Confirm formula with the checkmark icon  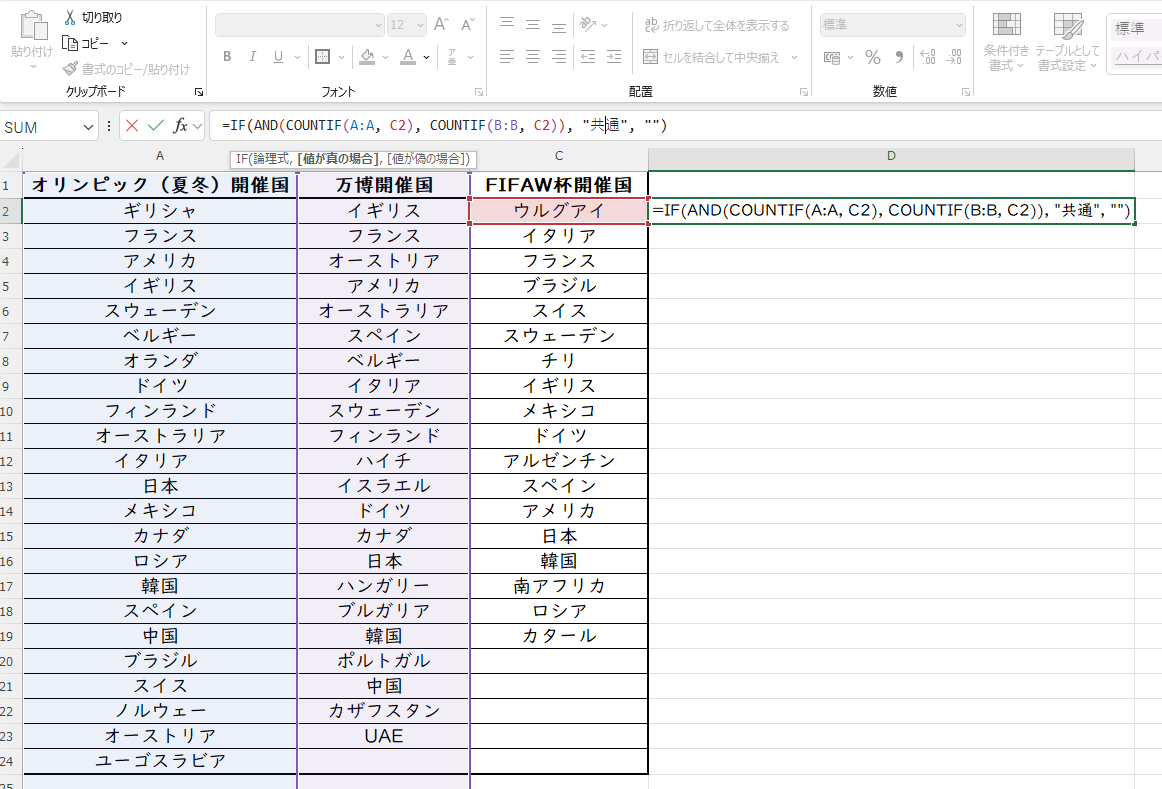pyautogui.click(x=156, y=126)
